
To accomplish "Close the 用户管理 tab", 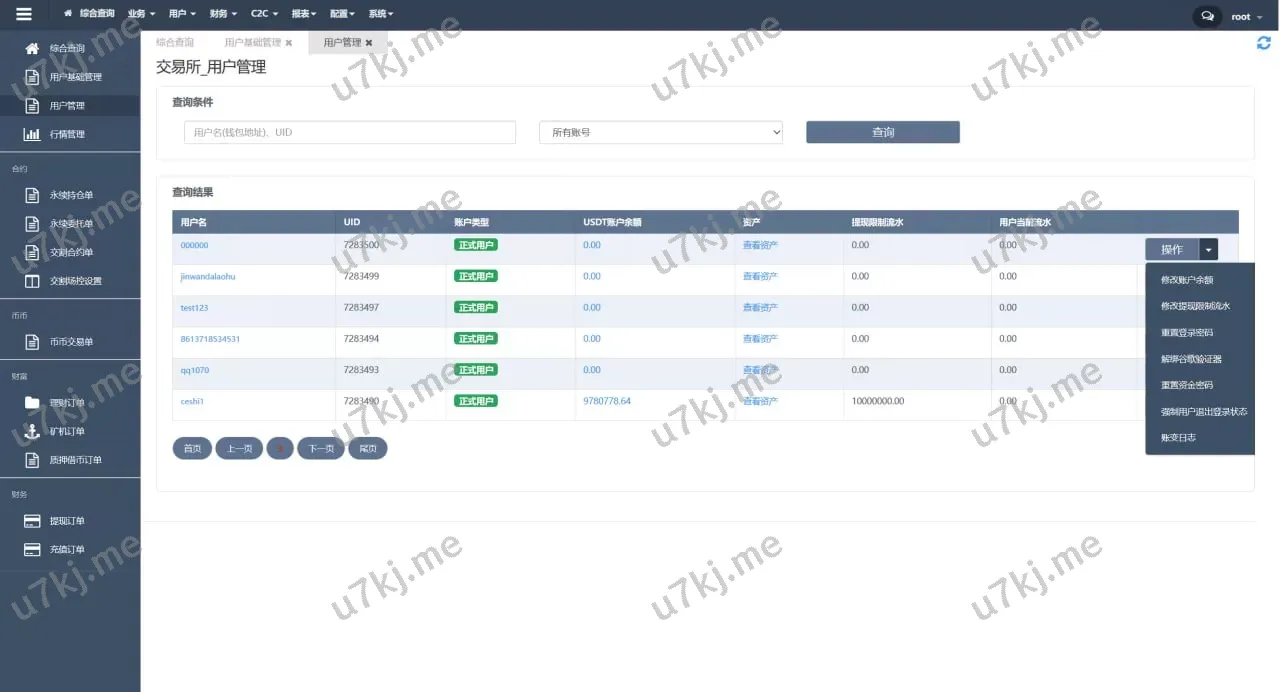I will coord(369,43).
